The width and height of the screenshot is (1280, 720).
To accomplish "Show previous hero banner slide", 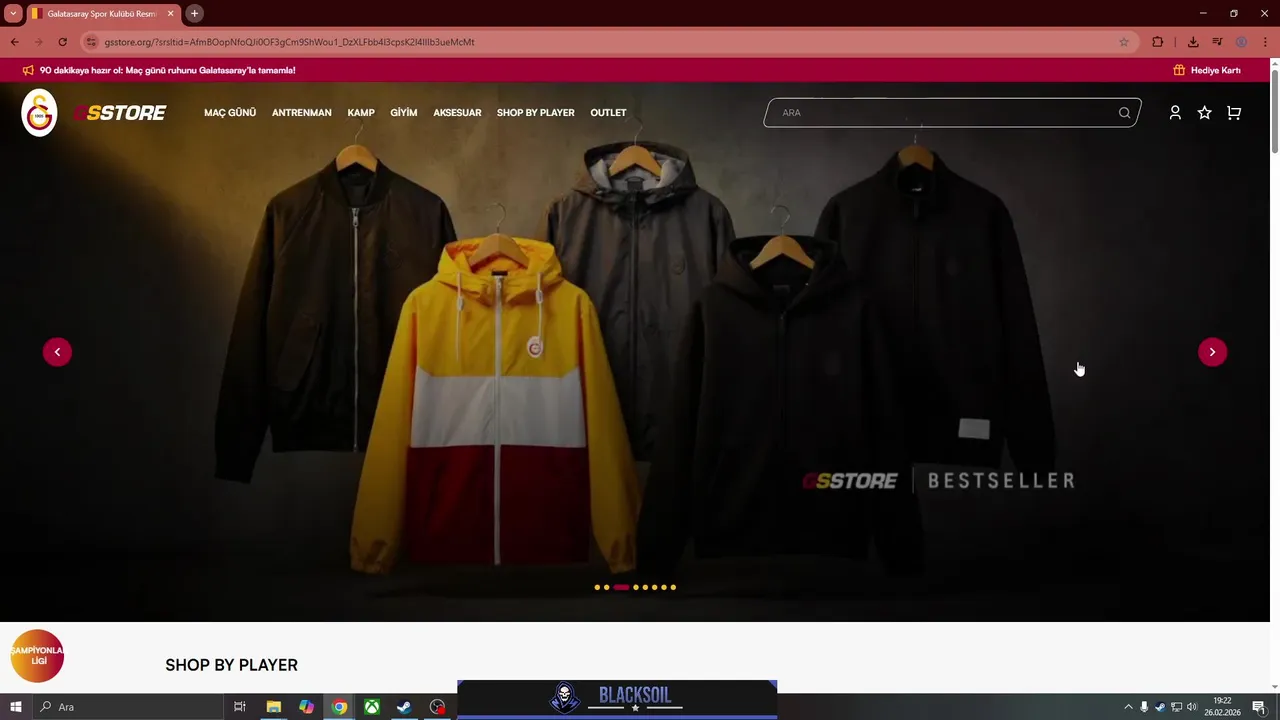I will click(57, 352).
